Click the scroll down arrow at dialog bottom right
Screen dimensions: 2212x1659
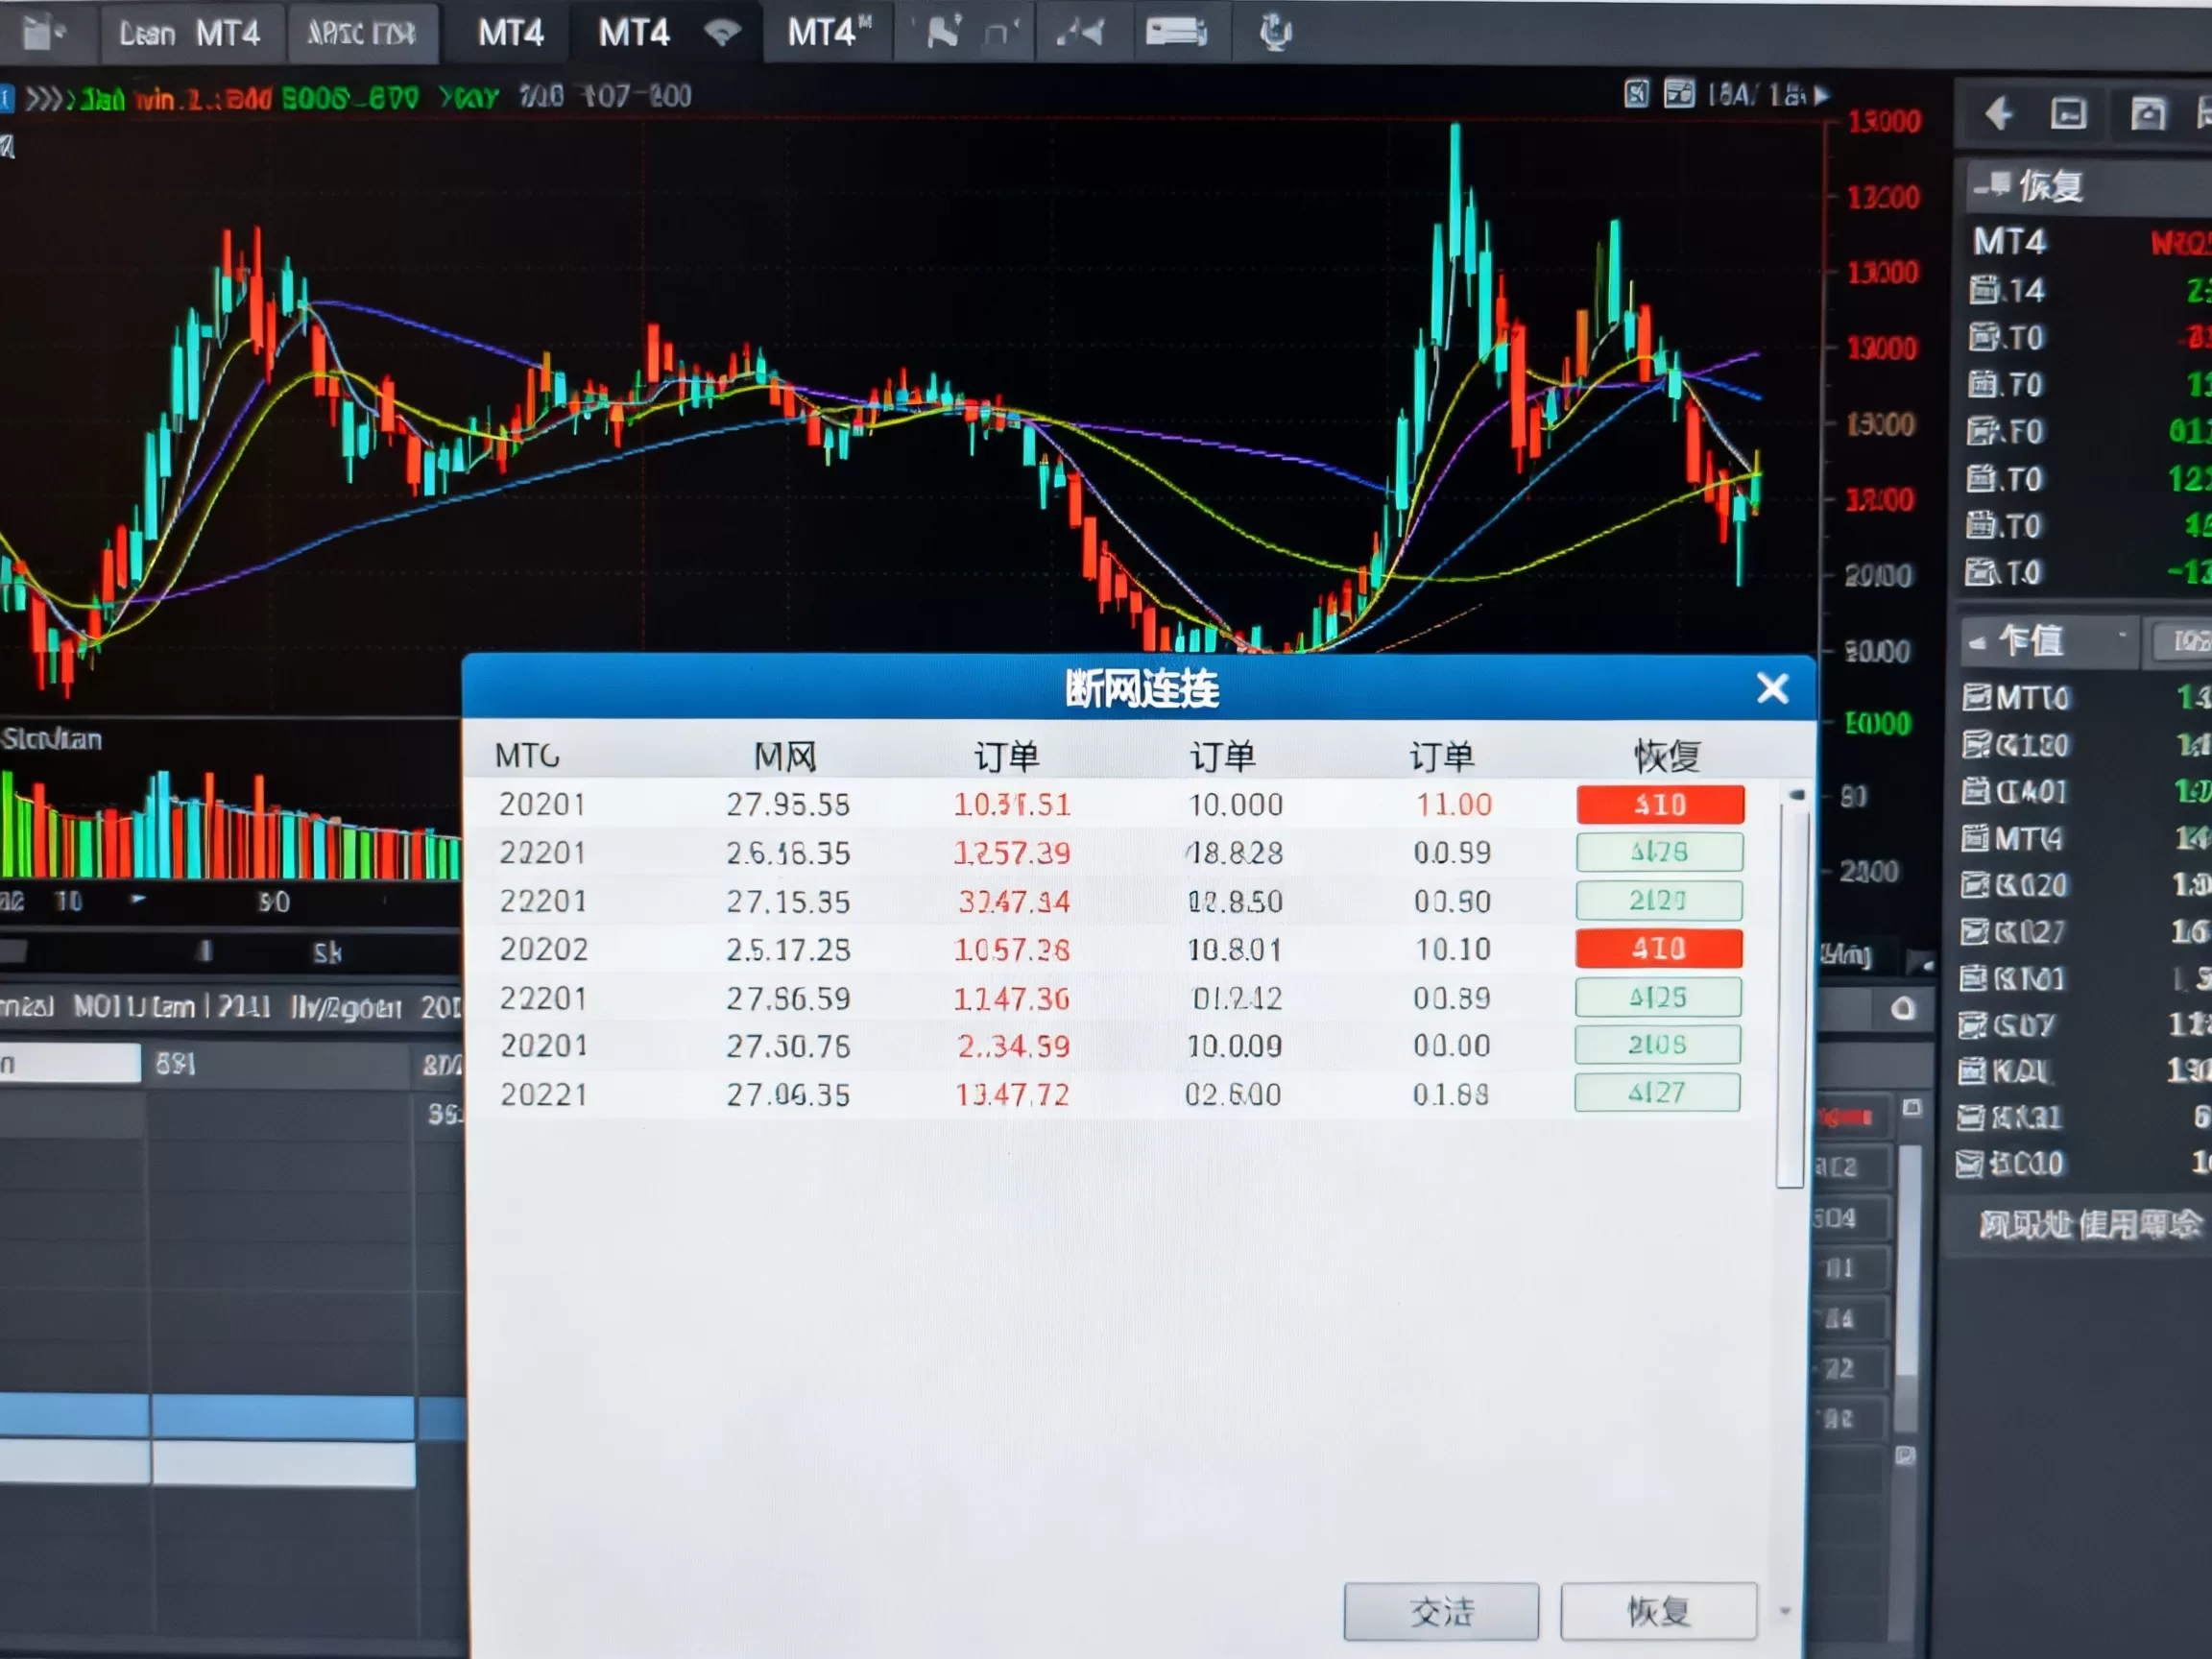(1786, 1612)
